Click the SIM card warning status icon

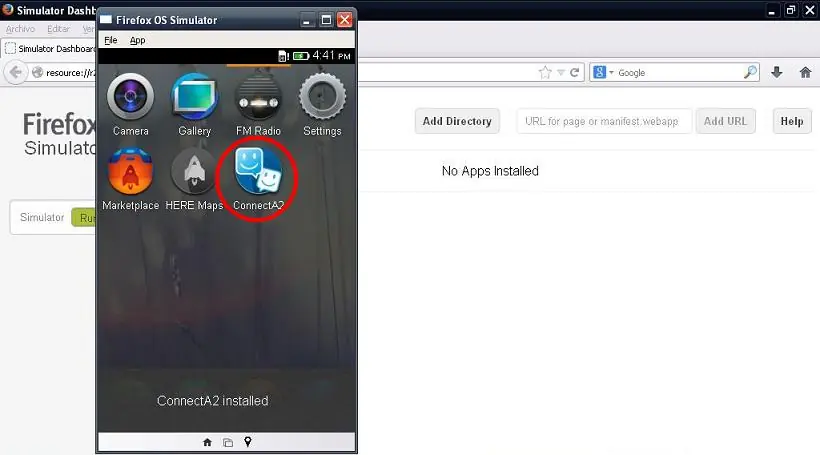(x=283, y=56)
